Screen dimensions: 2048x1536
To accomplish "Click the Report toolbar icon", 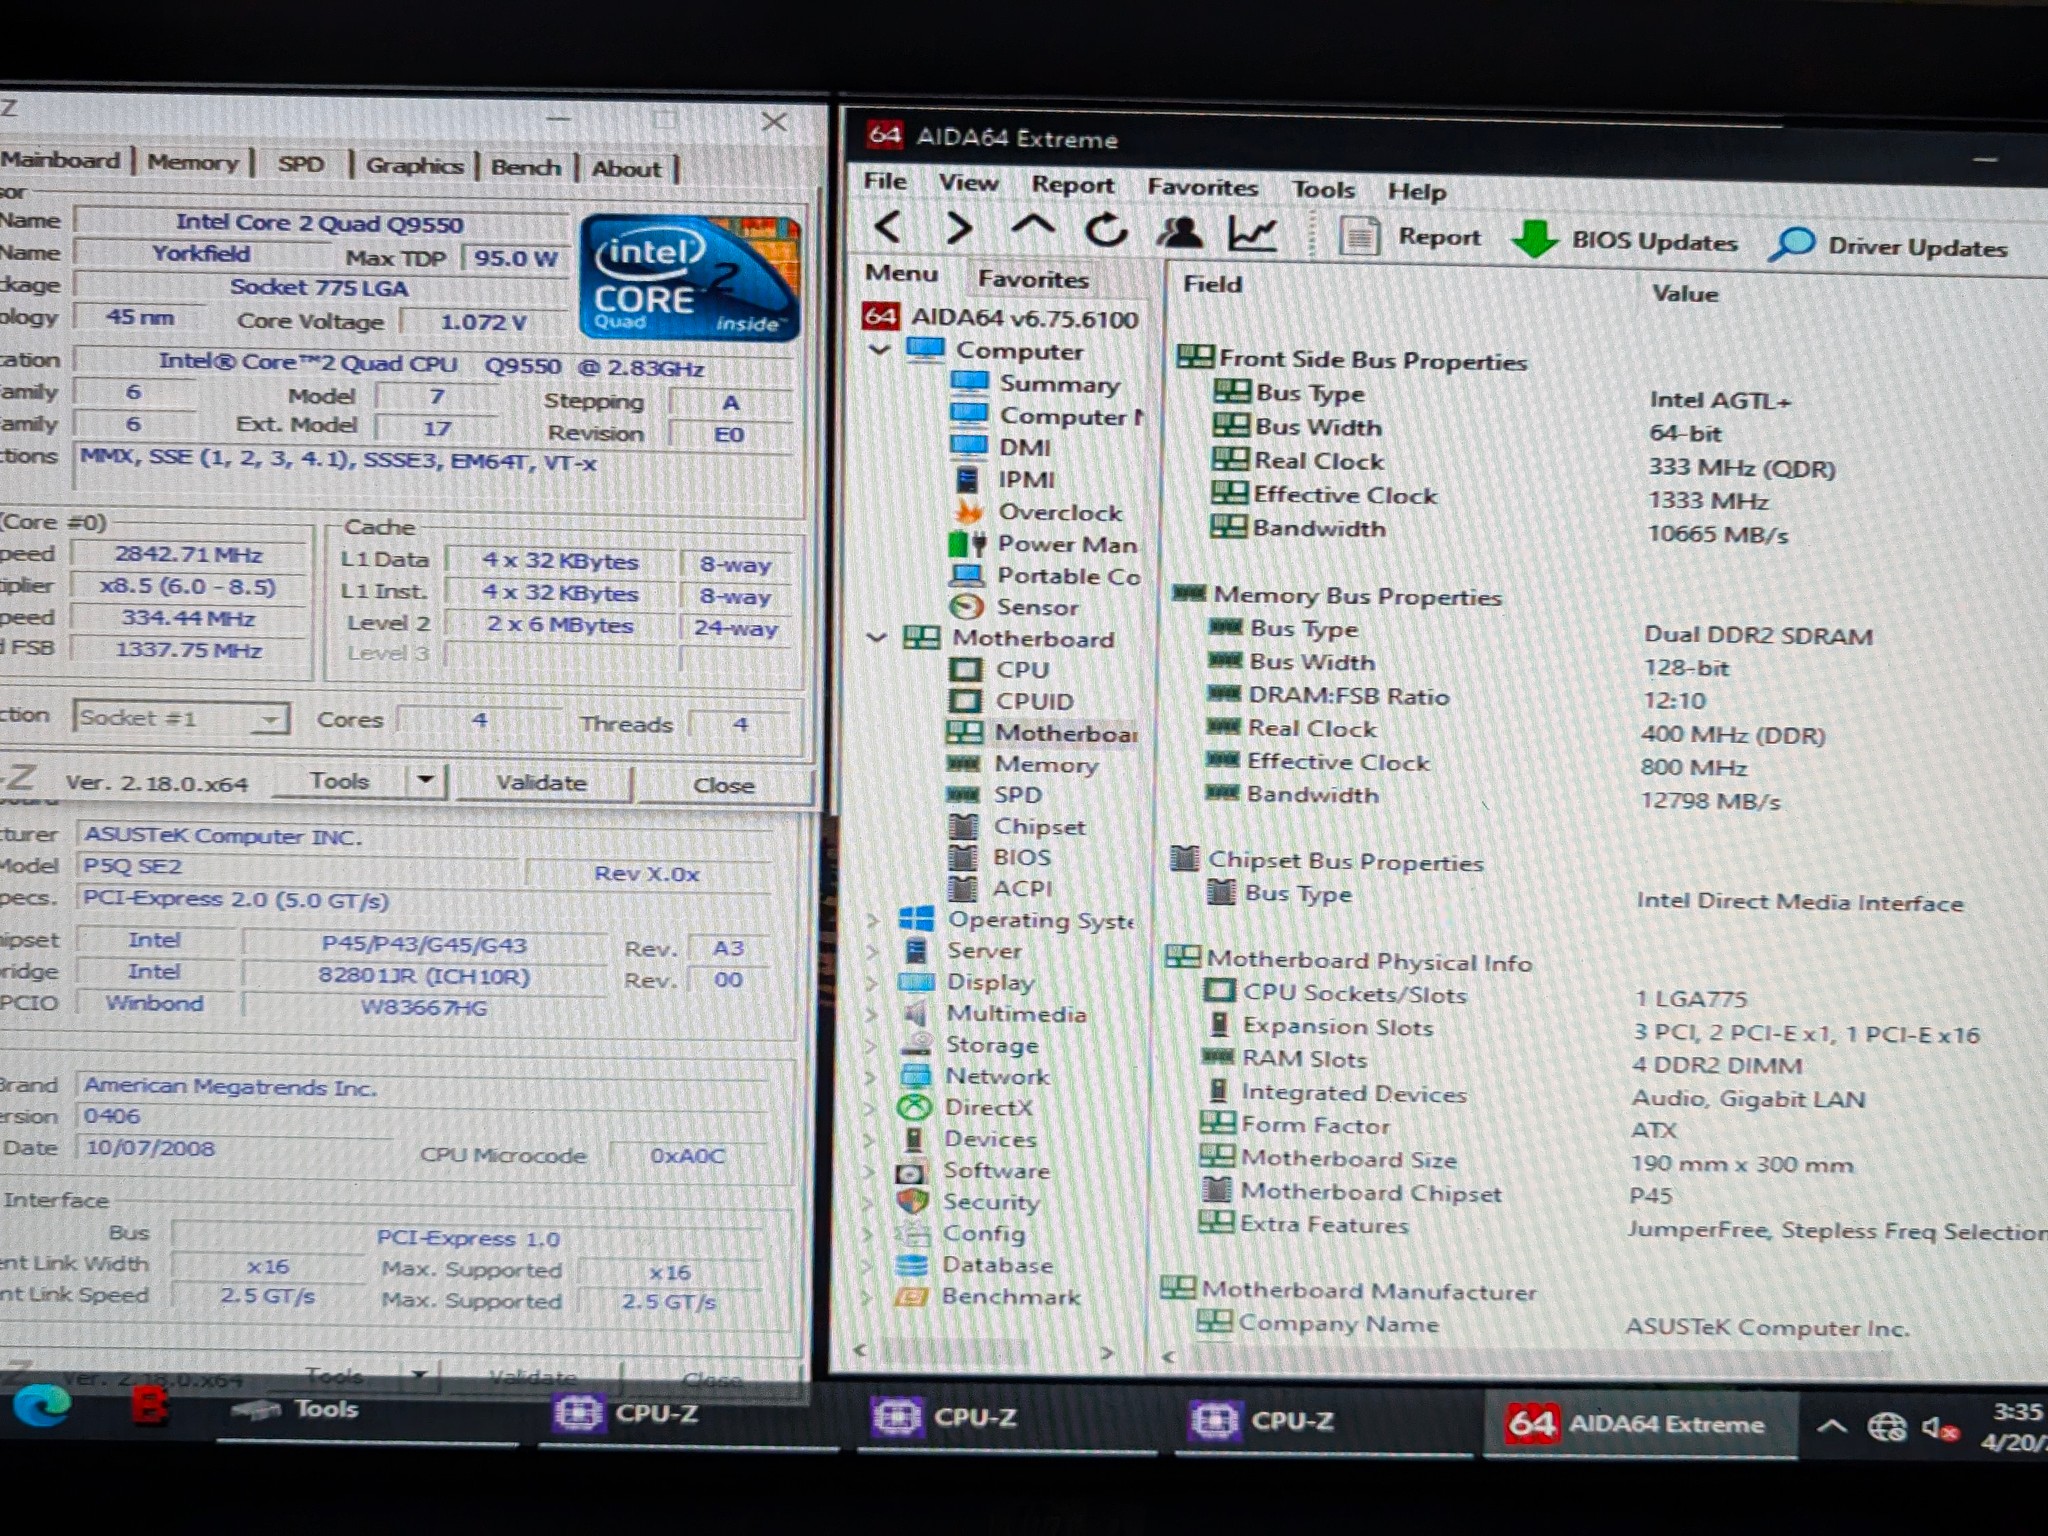I will (1359, 237).
